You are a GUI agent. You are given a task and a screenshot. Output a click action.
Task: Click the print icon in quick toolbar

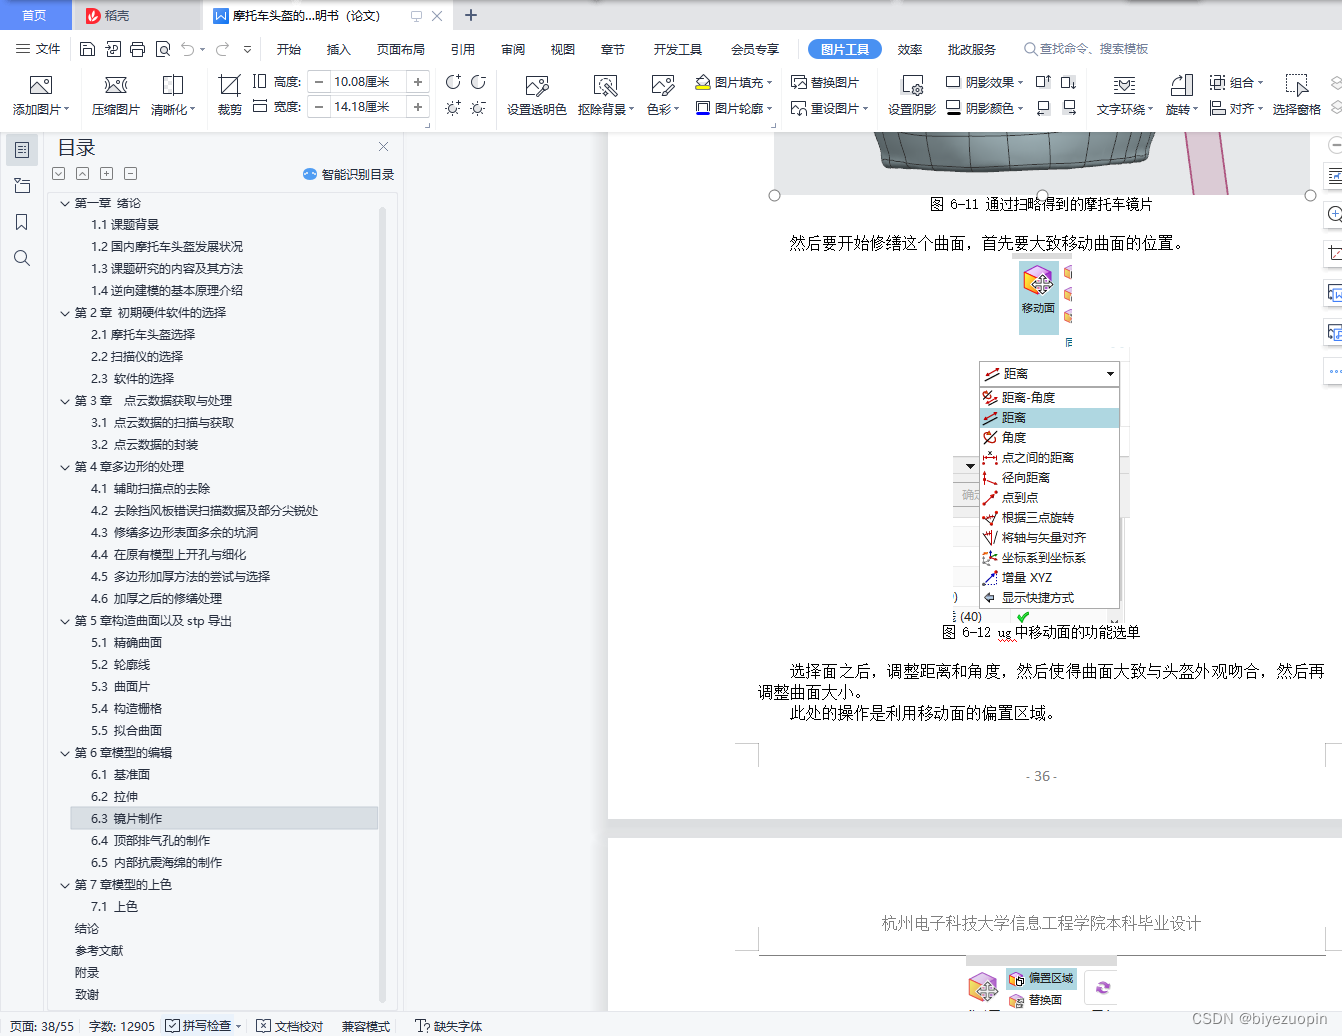(138, 49)
